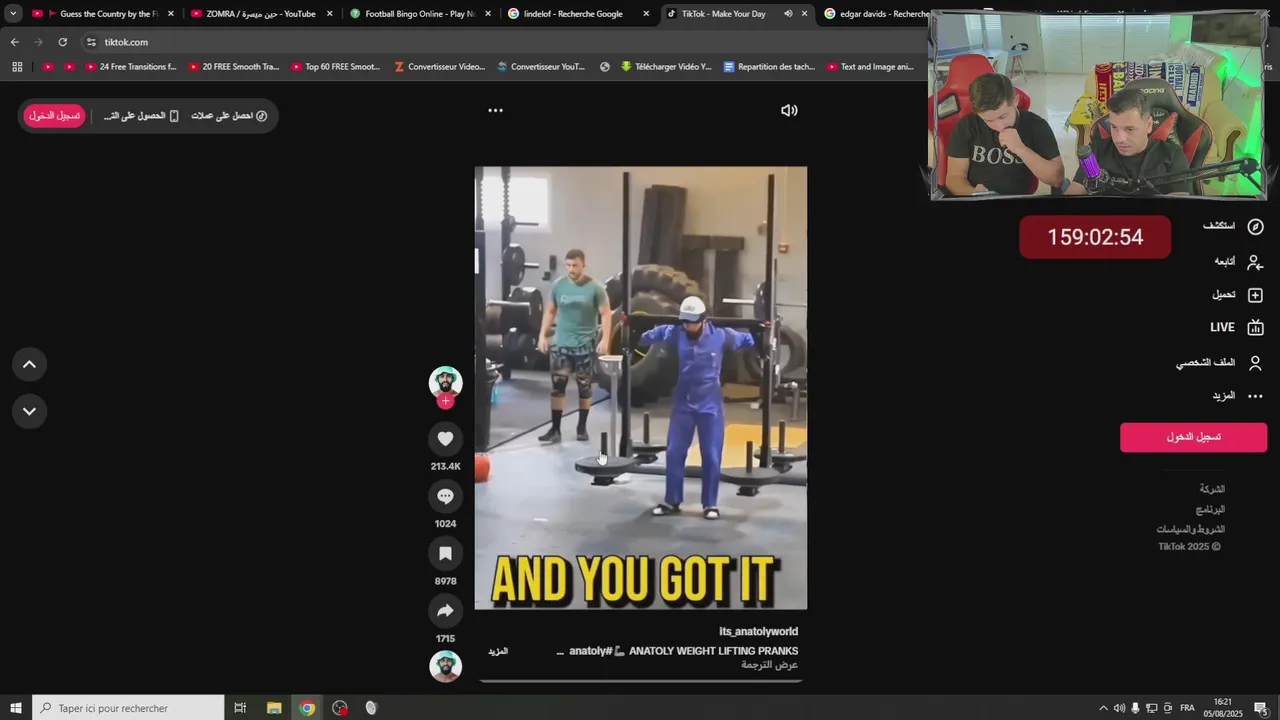Click the show translation link under caption
This screenshot has width=1280, height=720.
click(x=769, y=665)
